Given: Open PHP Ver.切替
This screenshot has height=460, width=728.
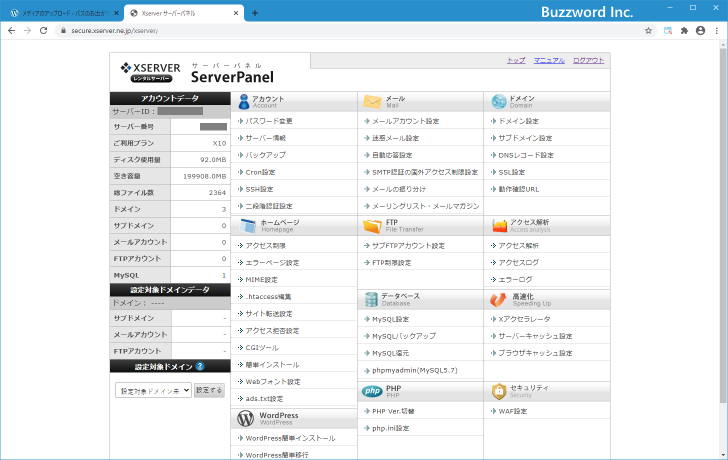Looking at the screenshot, I should pyautogui.click(x=393, y=411).
